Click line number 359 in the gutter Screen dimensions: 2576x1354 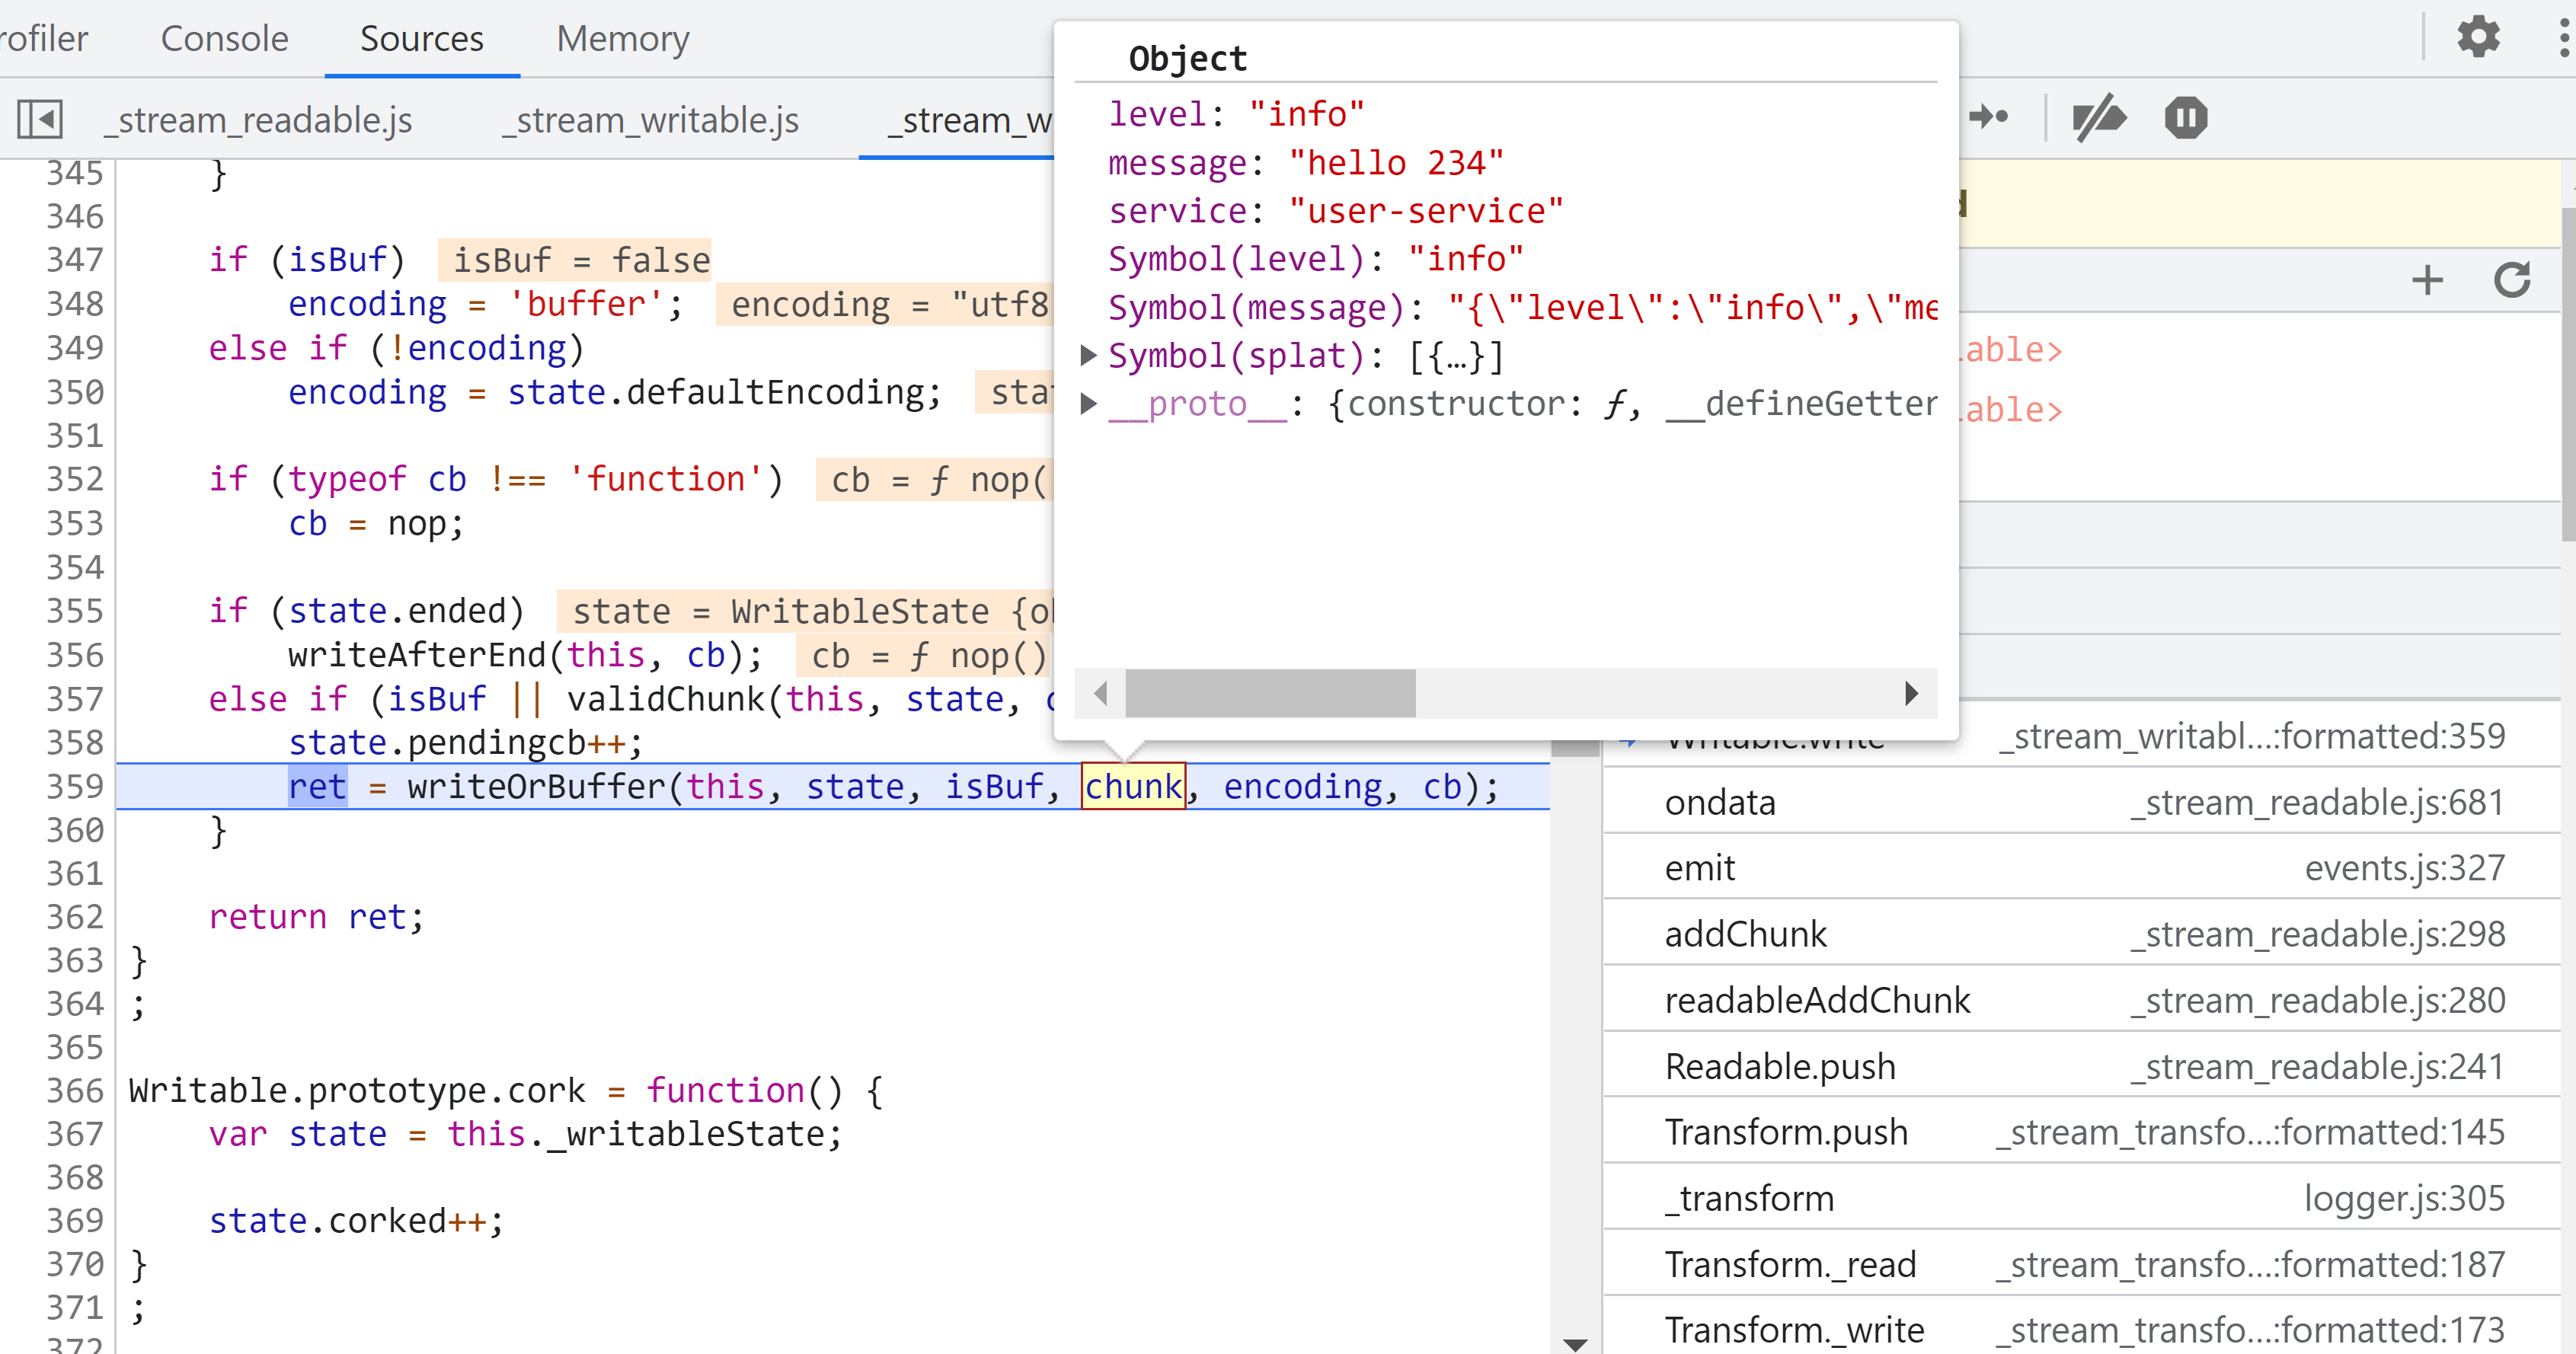tap(74, 786)
